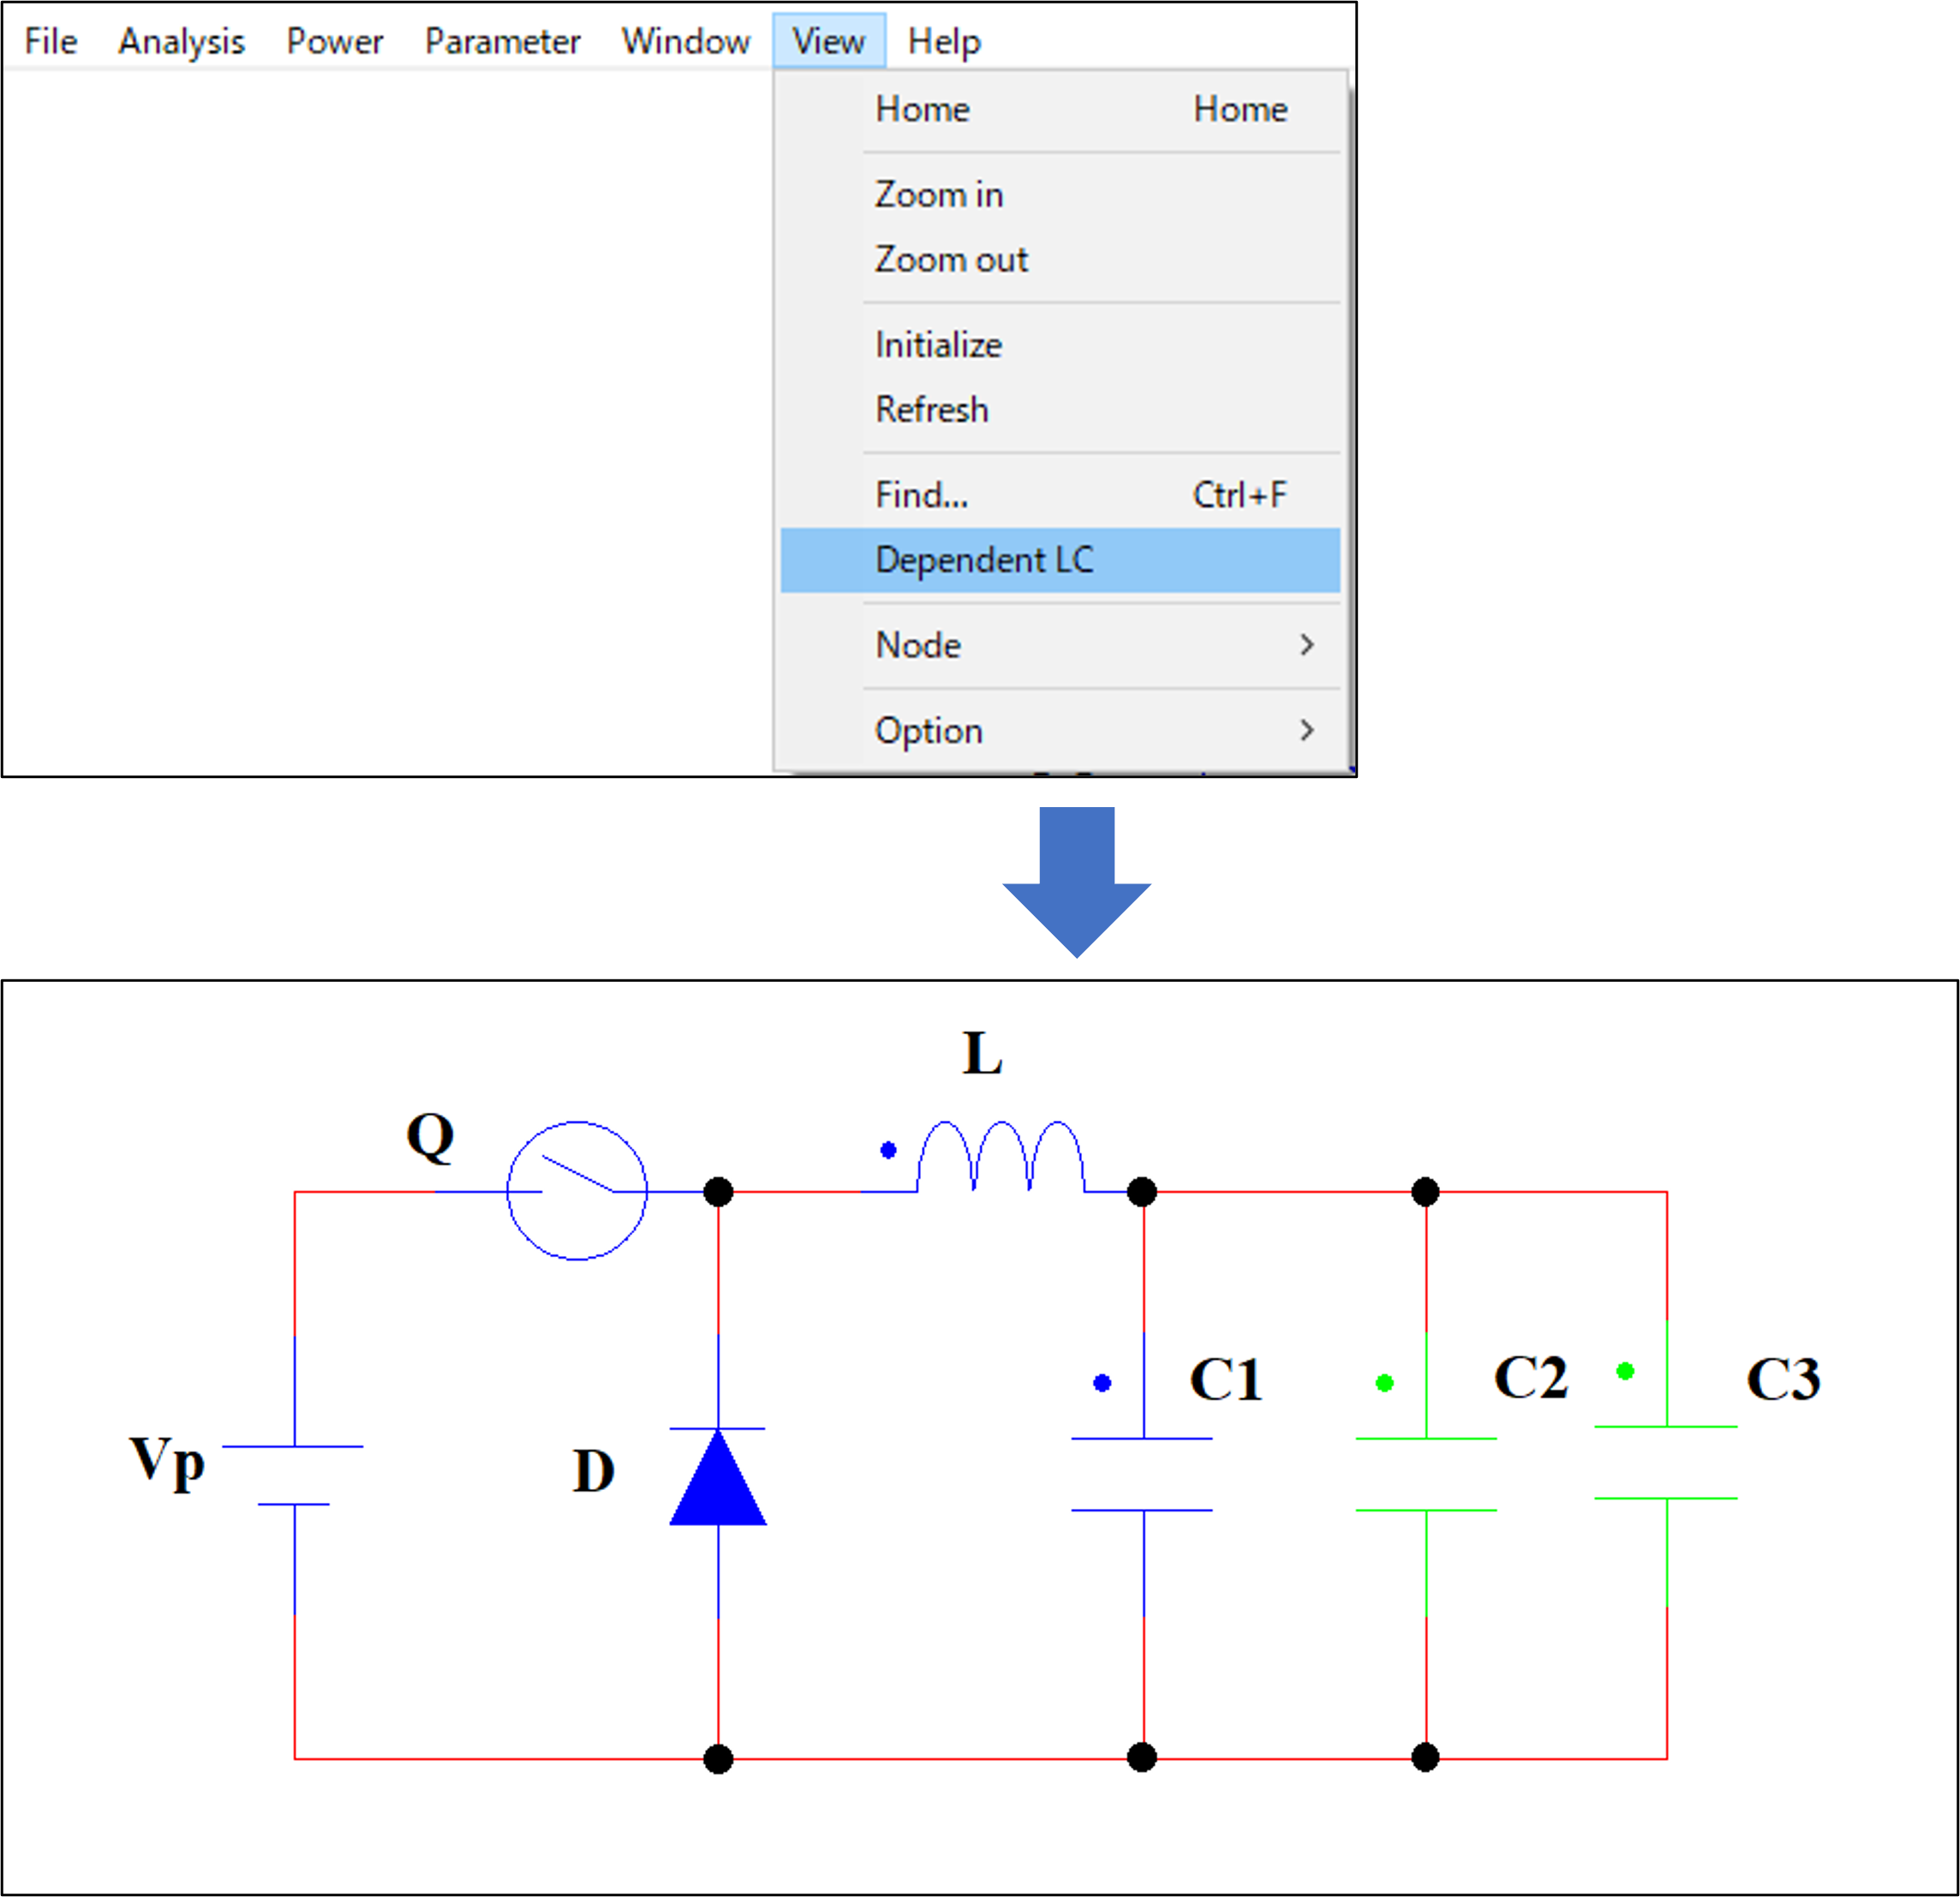Choose Home in the View menu
The height and width of the screenshot is (1897, 1960).
tap(1060, 109)
